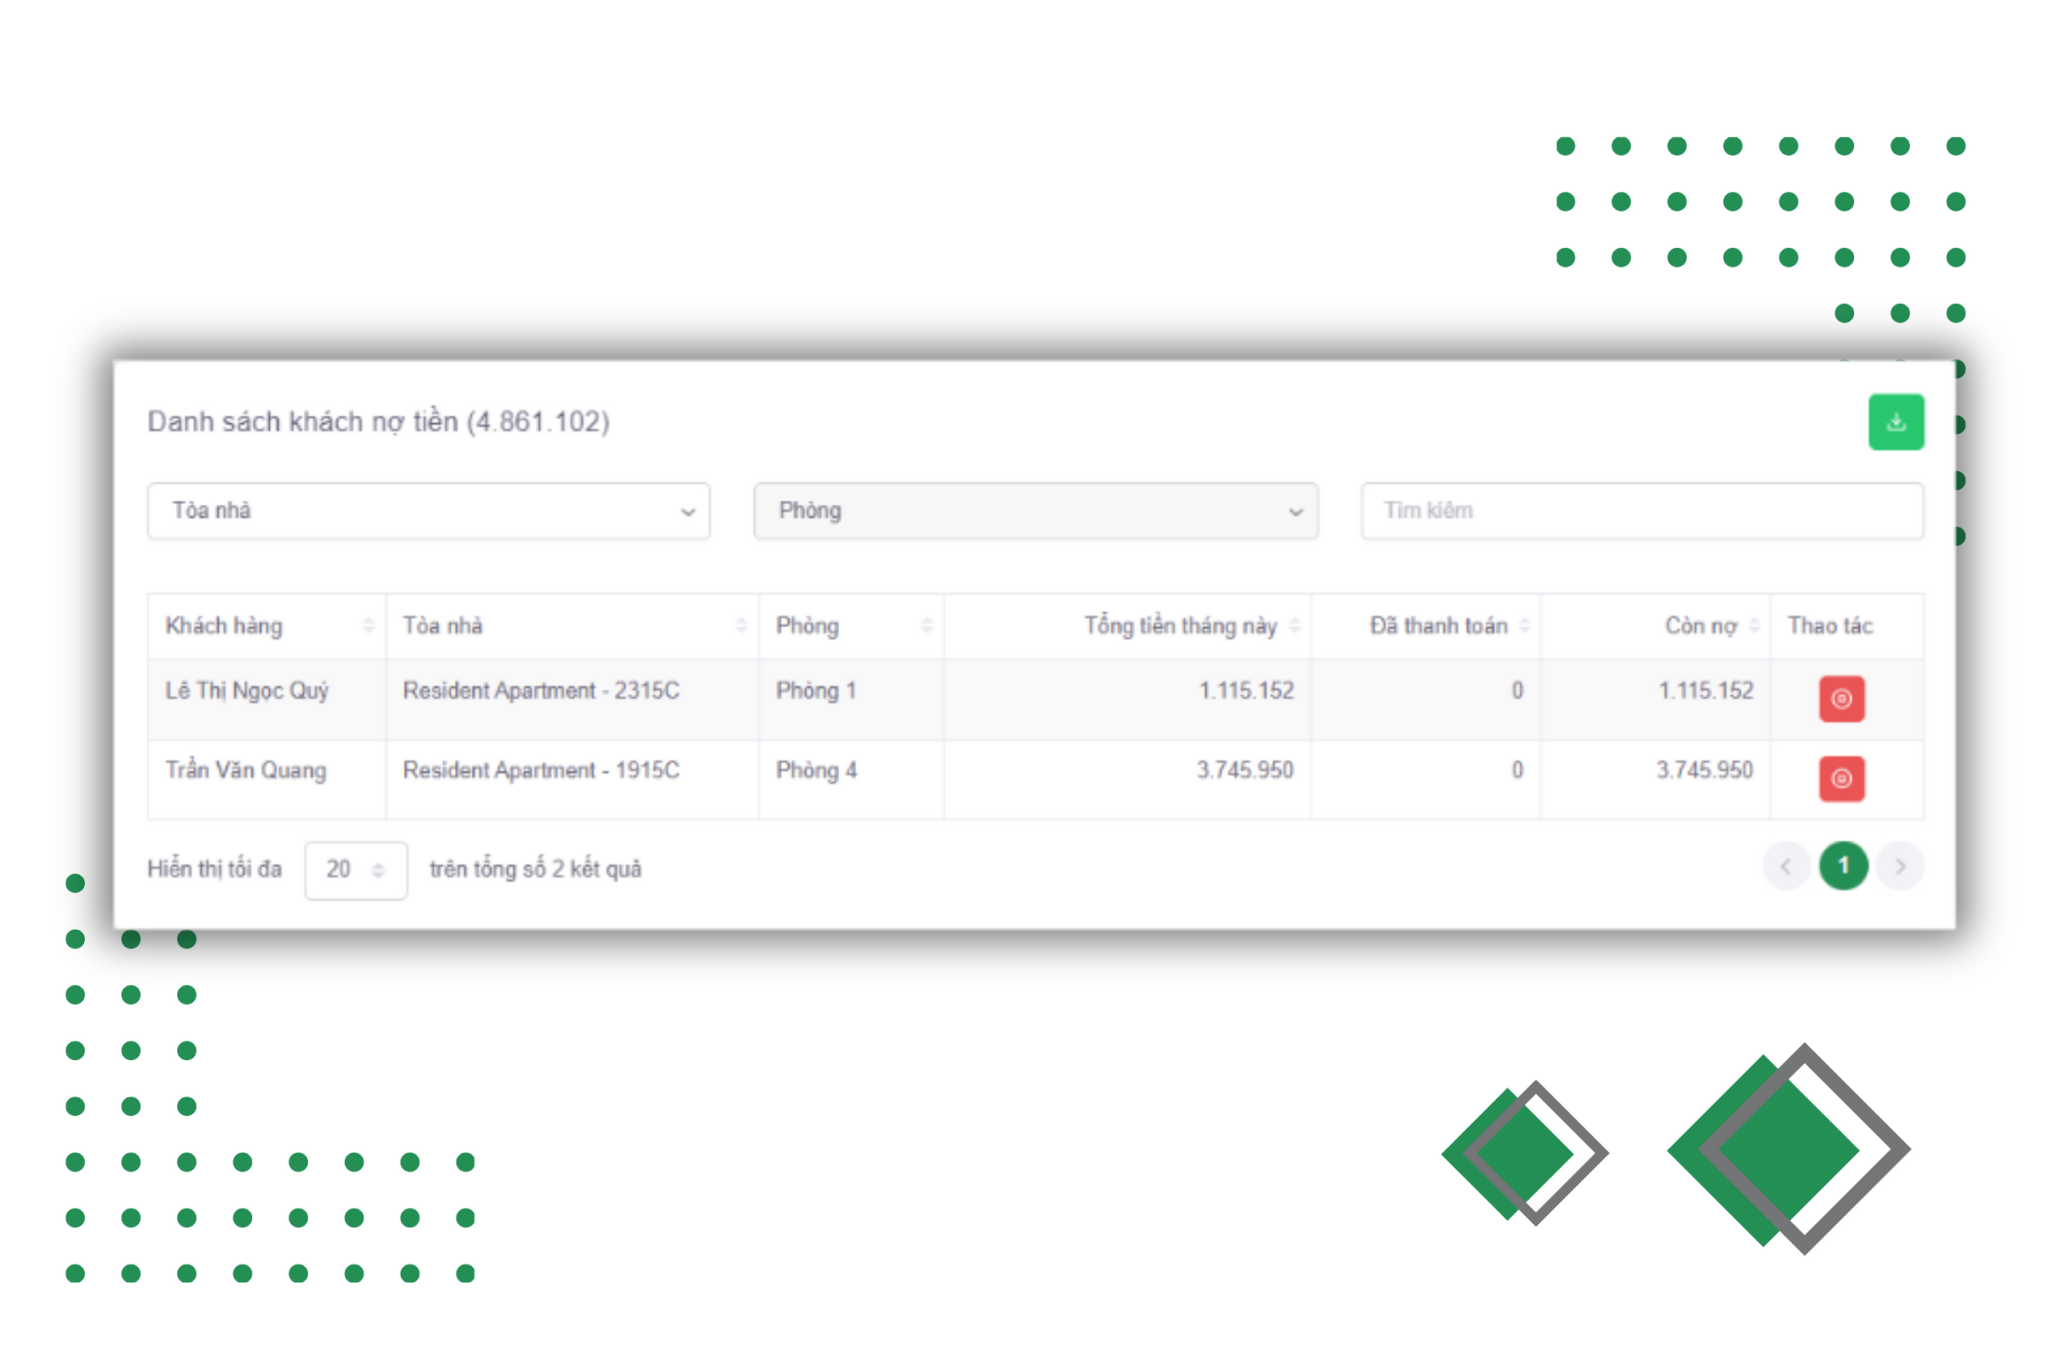Select customer Lê Thị Ngọc Quý row

pos(247,691)
